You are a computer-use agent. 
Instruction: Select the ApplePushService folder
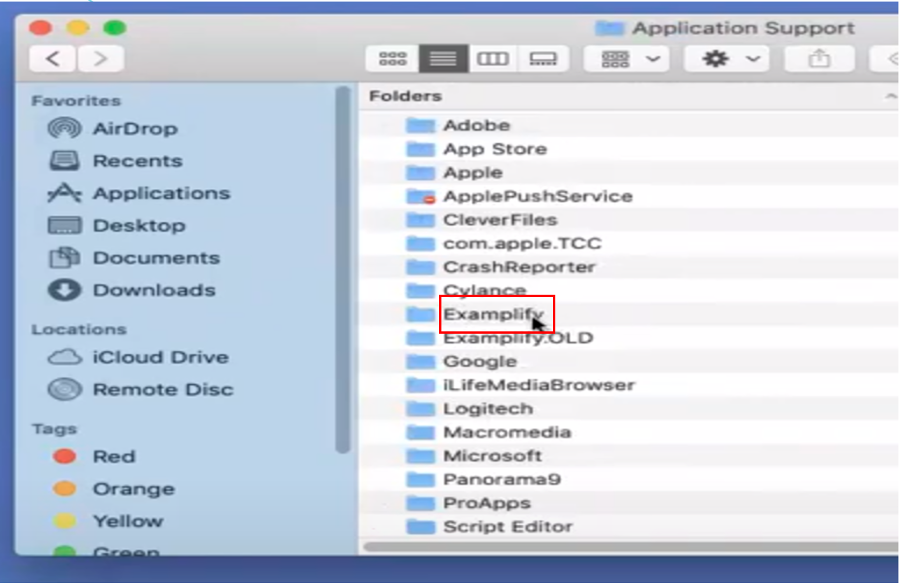(519, 196)
